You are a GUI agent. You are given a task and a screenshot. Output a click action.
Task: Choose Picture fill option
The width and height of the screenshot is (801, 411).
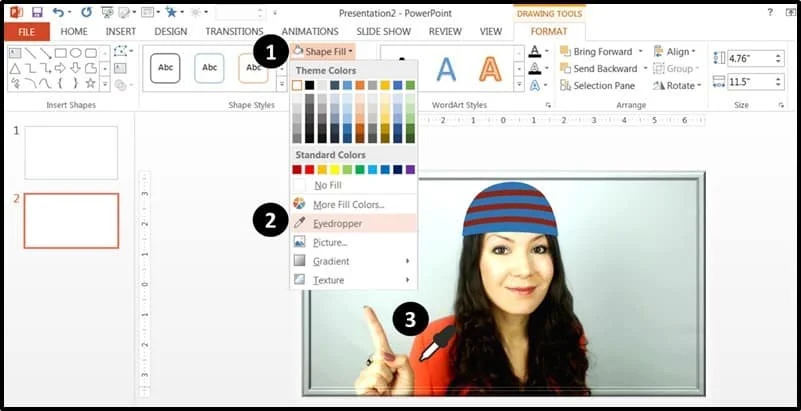354,242
